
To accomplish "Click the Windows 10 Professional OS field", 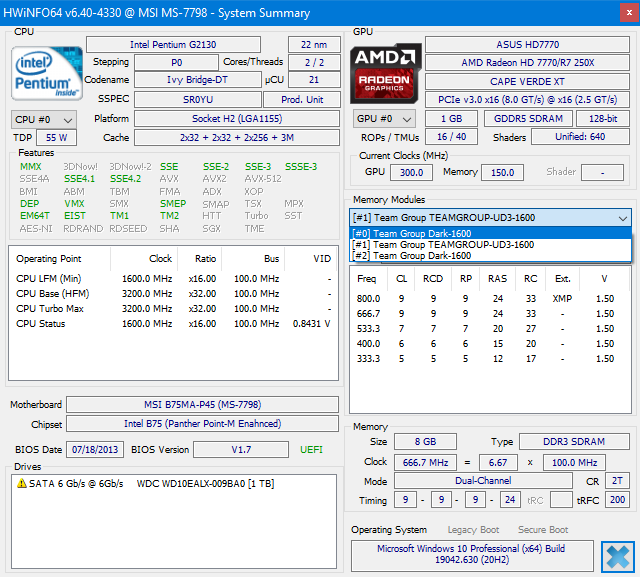I will point(472,555).
